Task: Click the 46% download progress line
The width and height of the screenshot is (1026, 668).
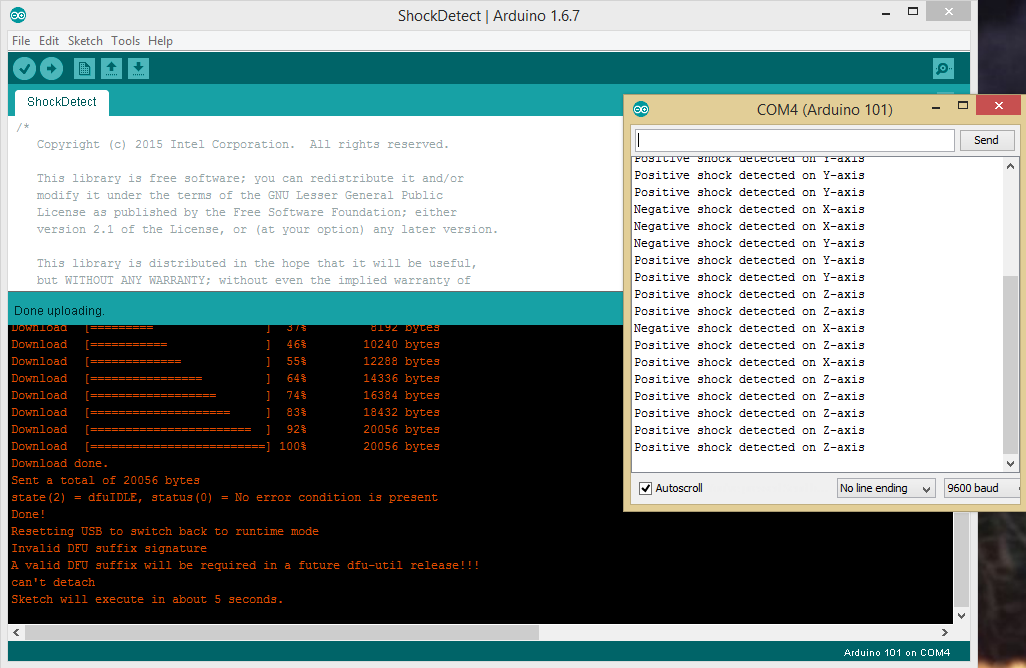Action: [226, 344]
